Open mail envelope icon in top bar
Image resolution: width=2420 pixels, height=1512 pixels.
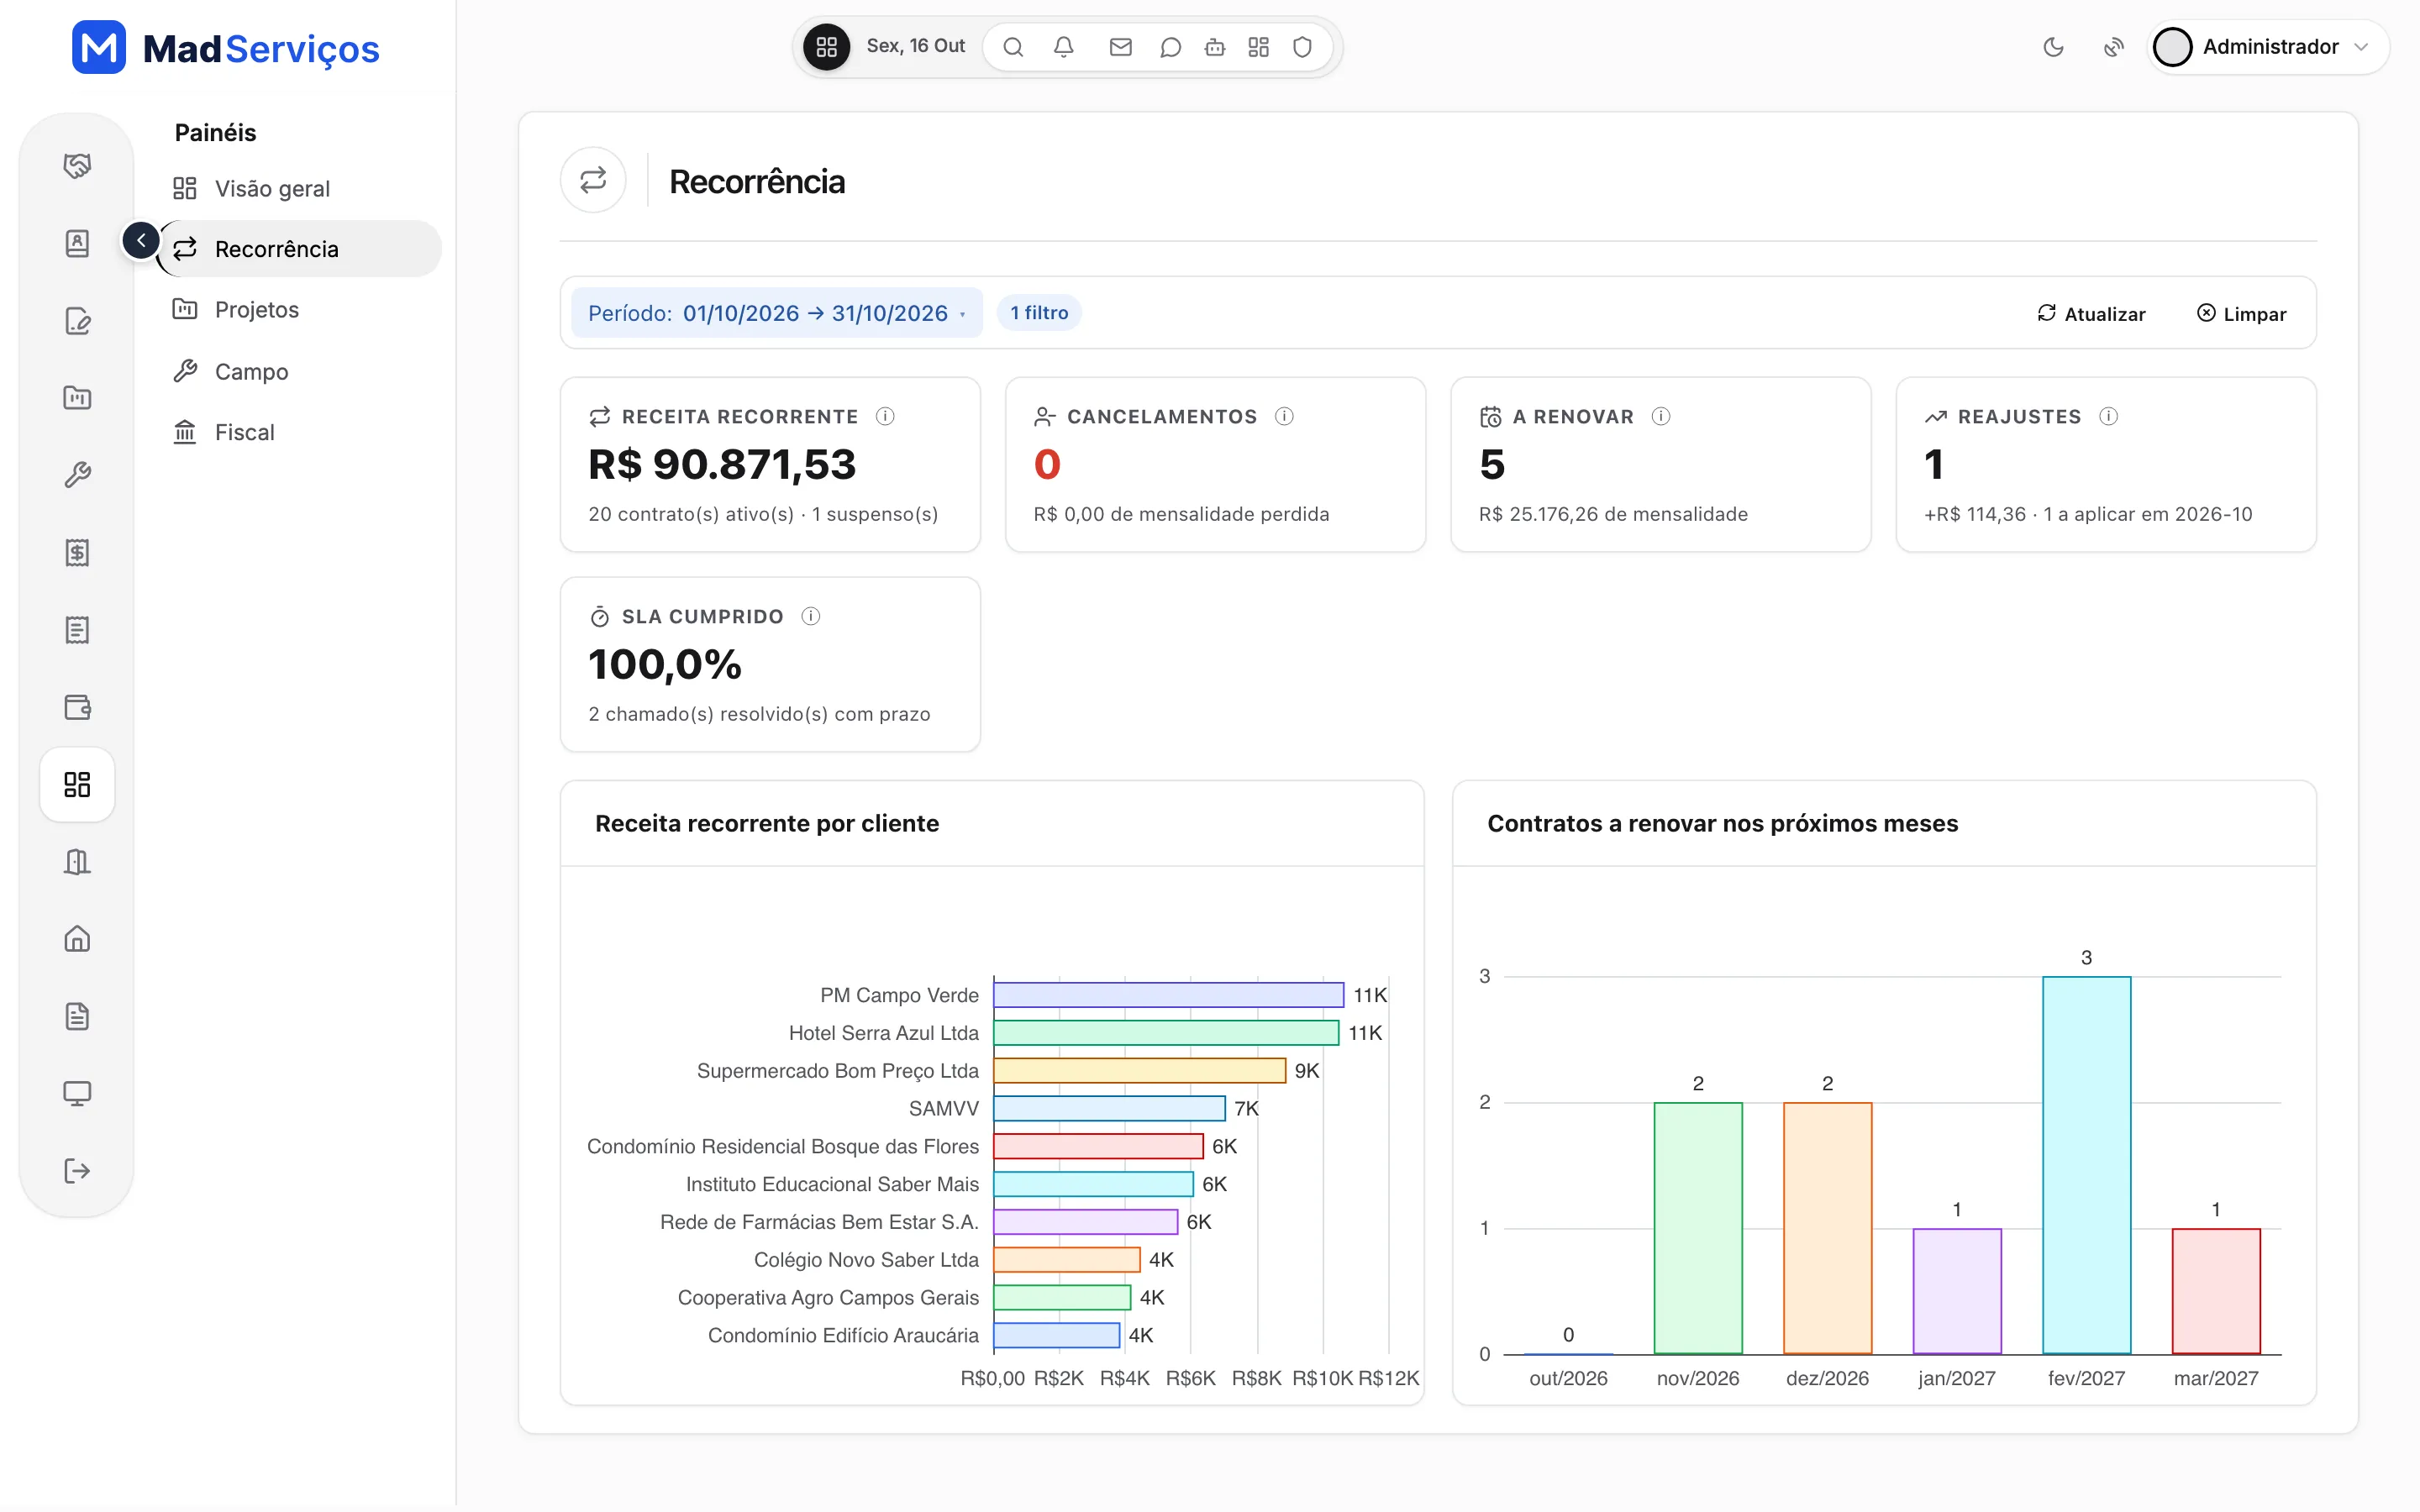[x=1121, y=47]
